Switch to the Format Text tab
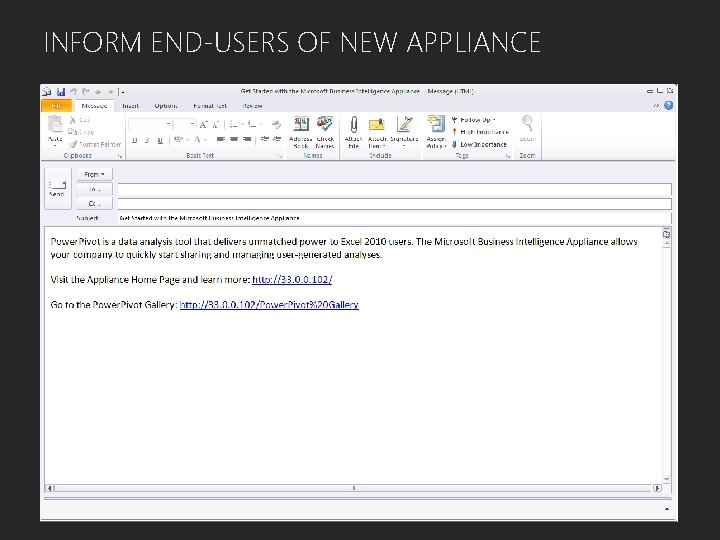 (x=210, y=106)
